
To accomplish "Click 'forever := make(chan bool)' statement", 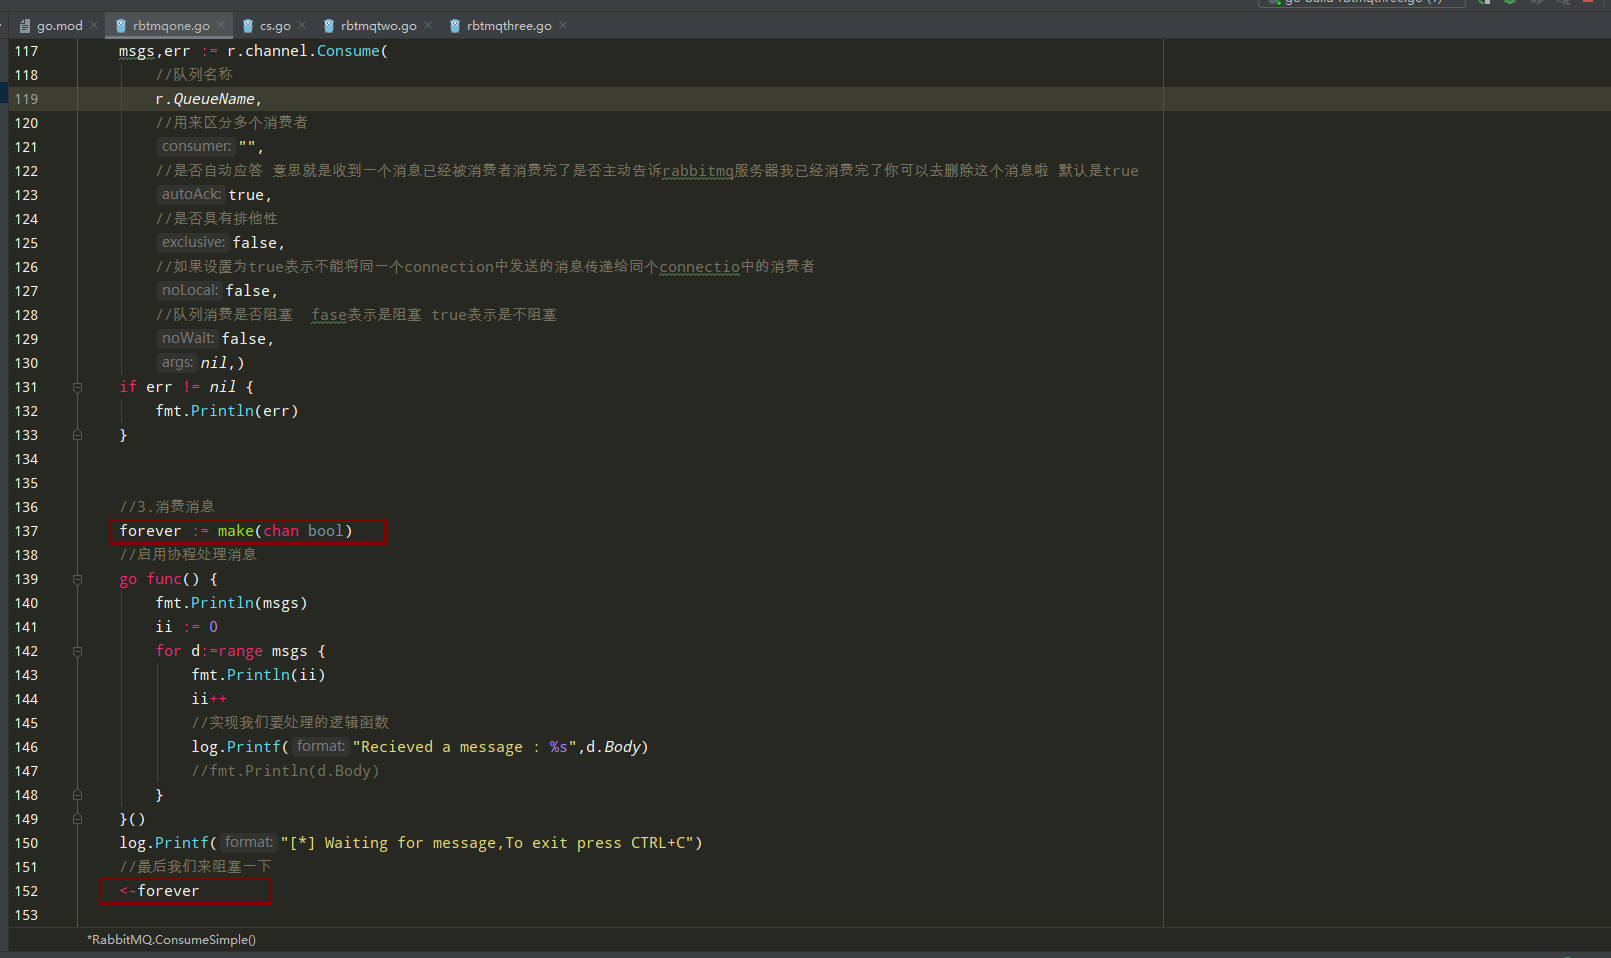I will [236, 531].
